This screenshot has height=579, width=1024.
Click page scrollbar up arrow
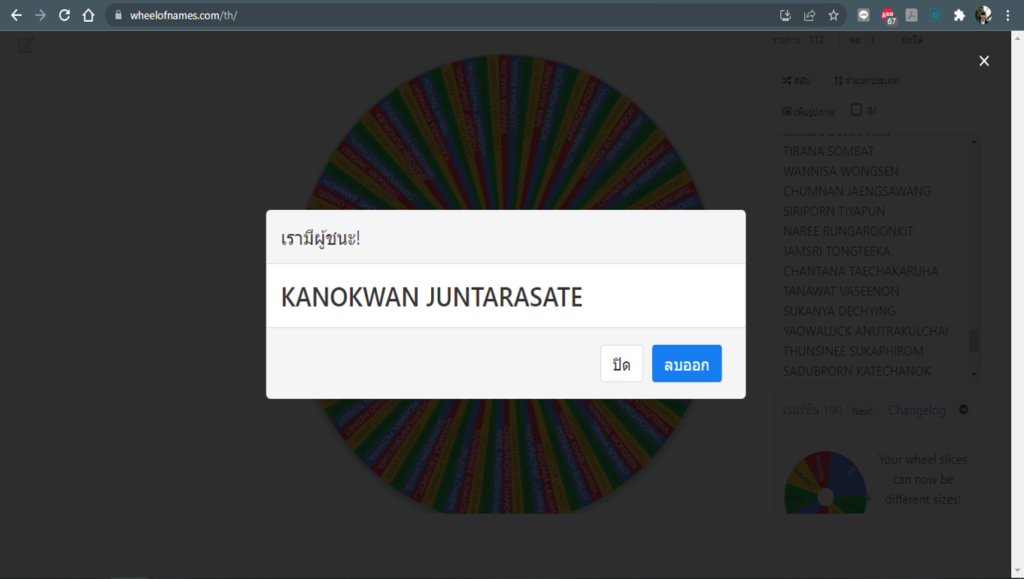1017,37
